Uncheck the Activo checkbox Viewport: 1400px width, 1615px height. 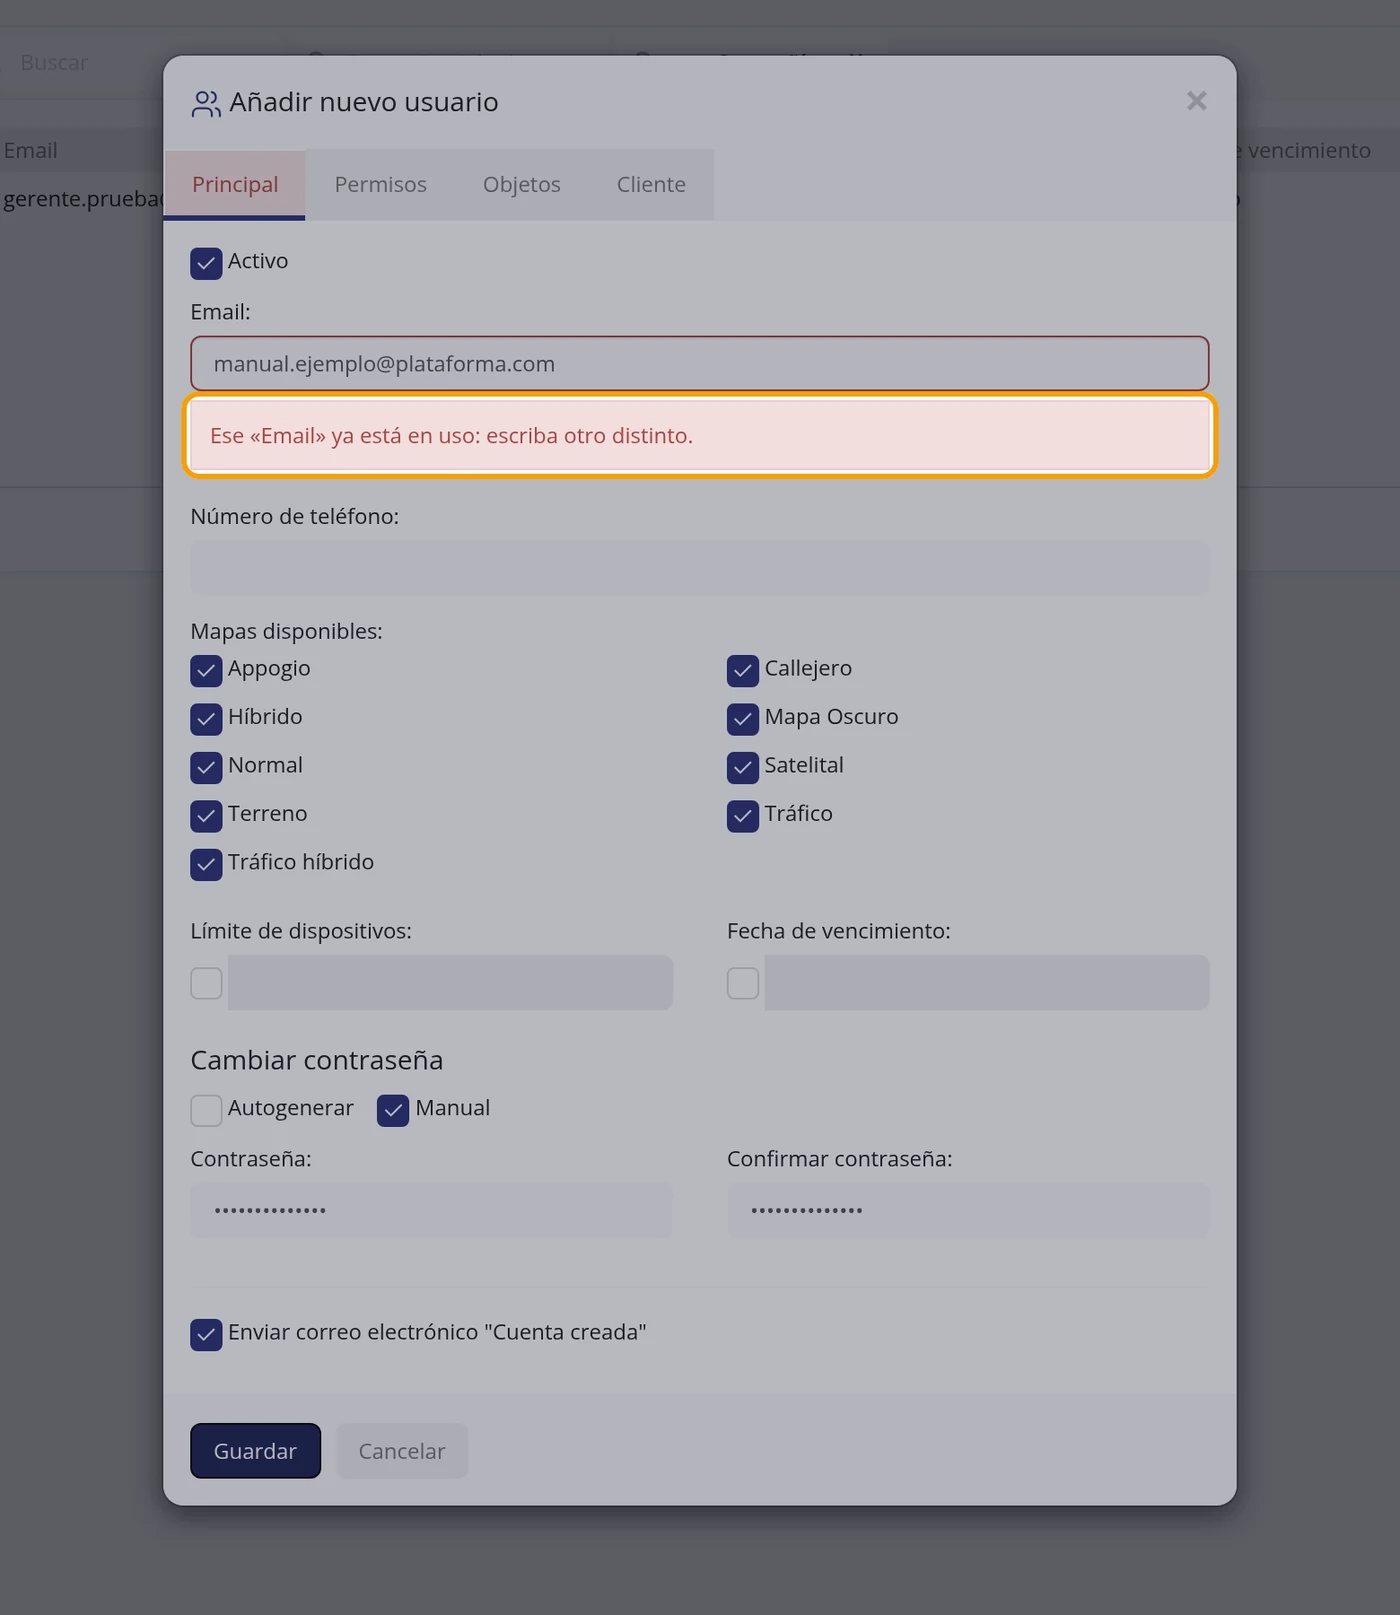pyautogui.click(x=206, y=263)
